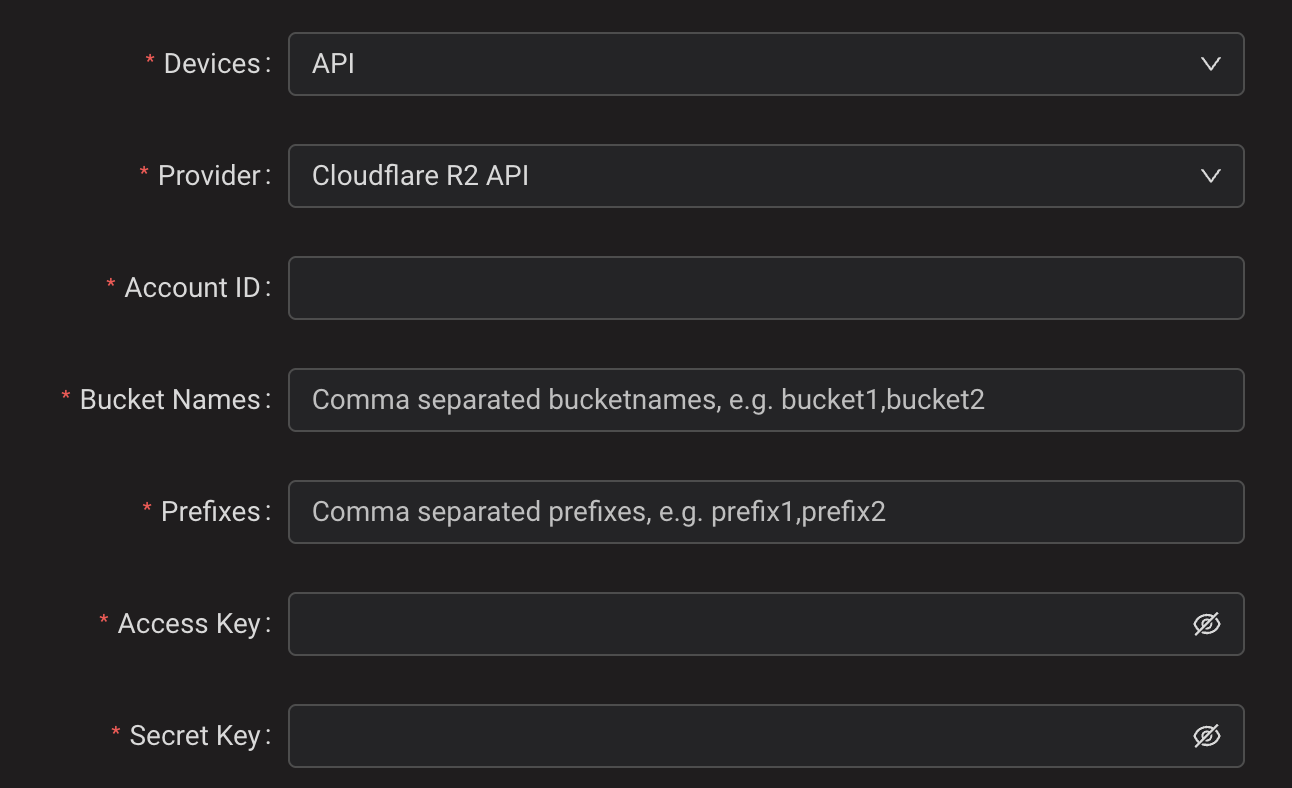Reveal the hidden Access Key value
1292x788 pixels.
[x=1207, y=624]
